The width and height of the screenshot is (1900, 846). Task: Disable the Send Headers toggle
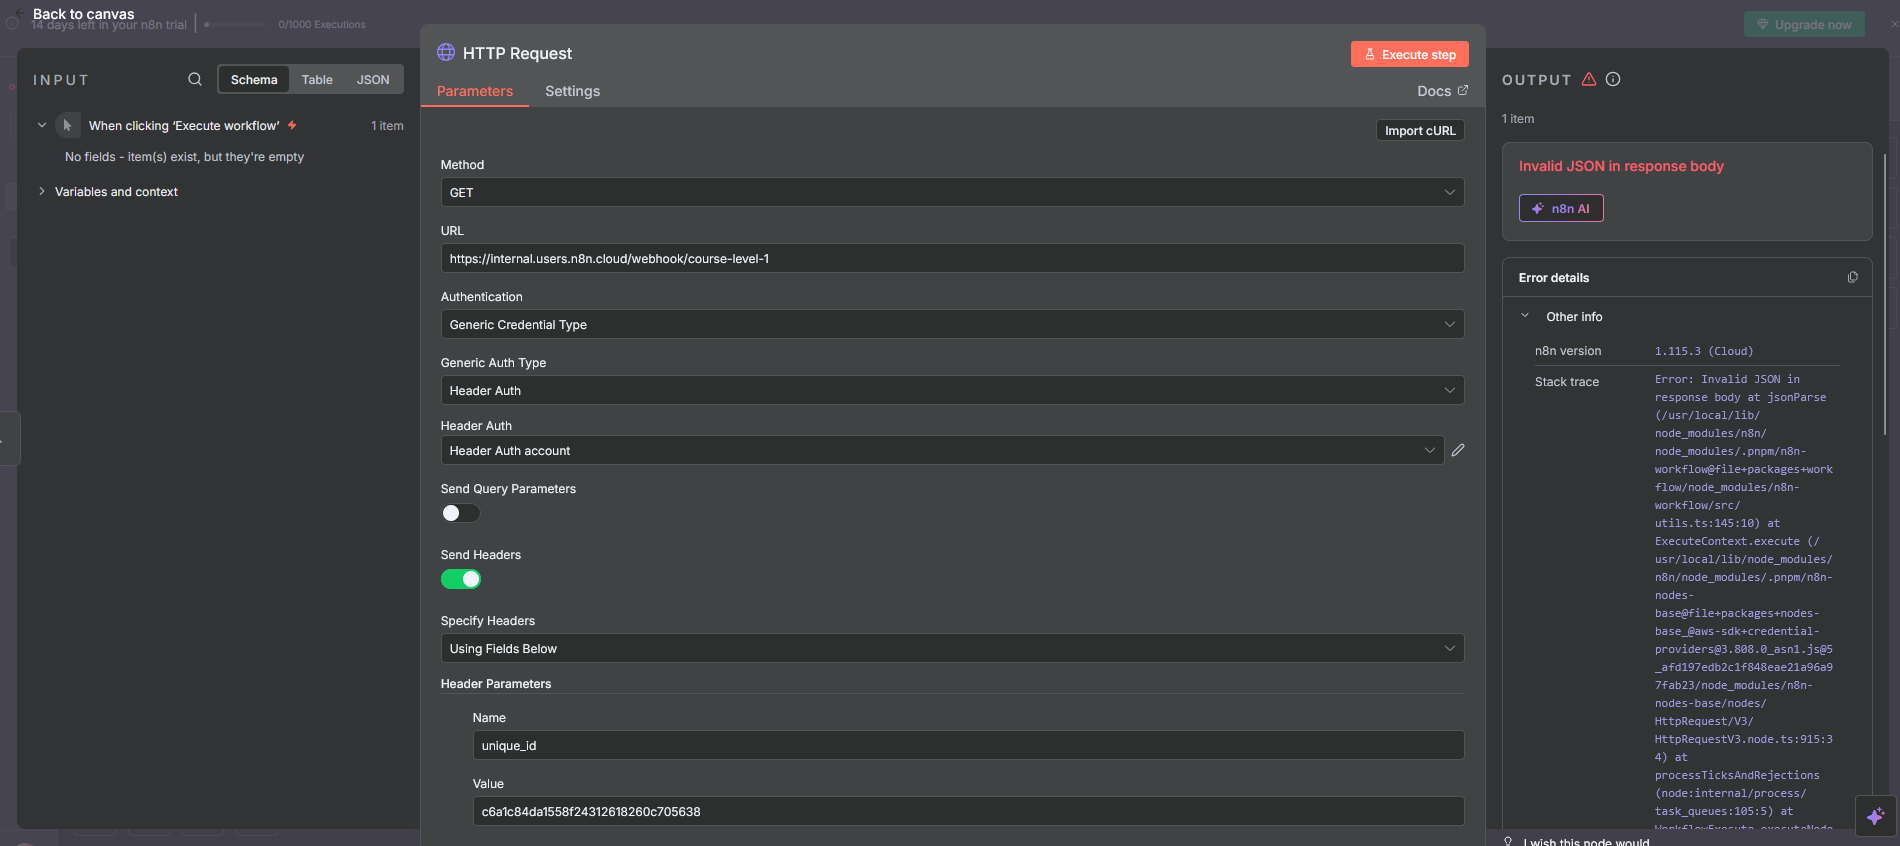(x=461, y=579)
